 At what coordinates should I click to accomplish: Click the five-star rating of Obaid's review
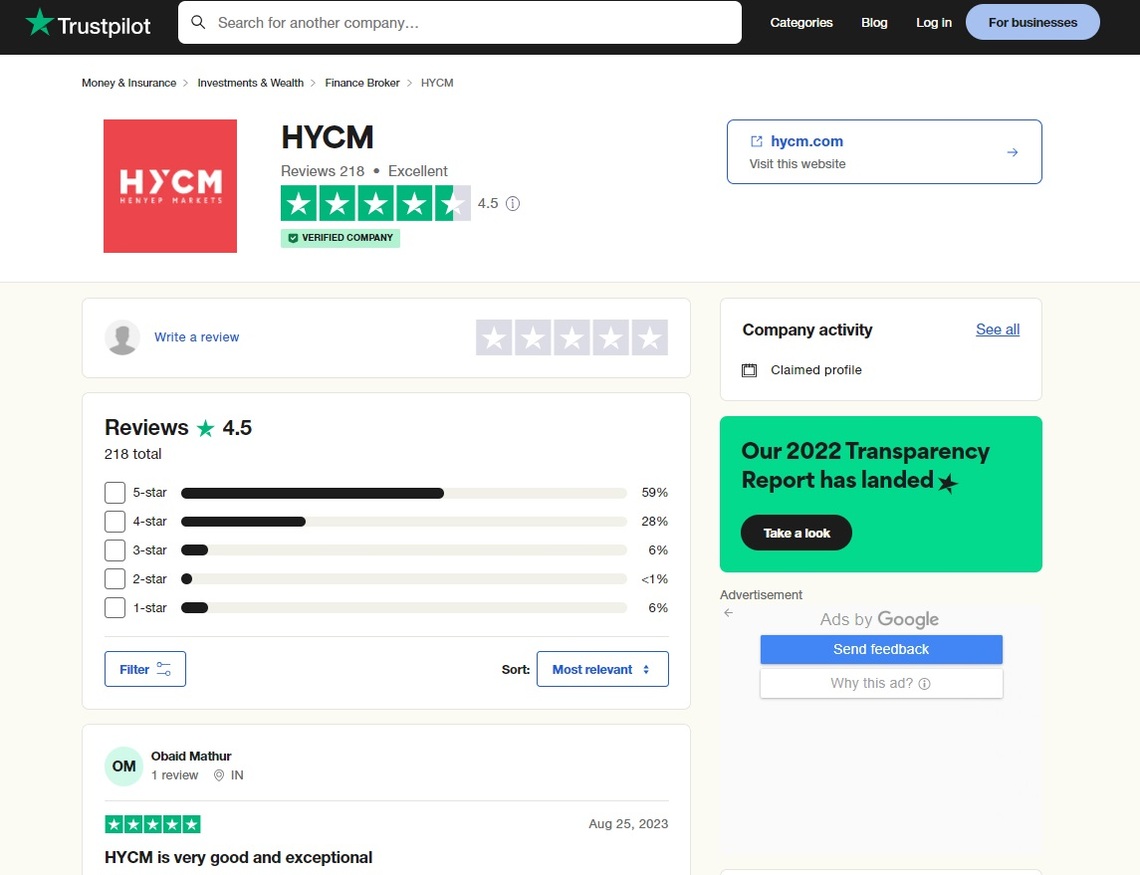click(153, 824)
